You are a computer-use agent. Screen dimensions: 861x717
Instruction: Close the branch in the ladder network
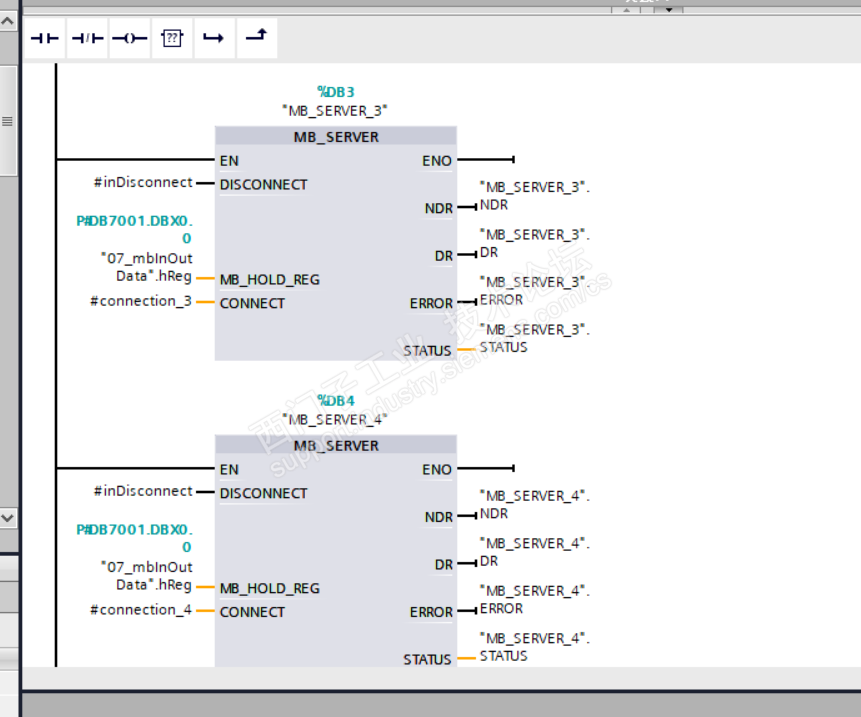(256, 38)
